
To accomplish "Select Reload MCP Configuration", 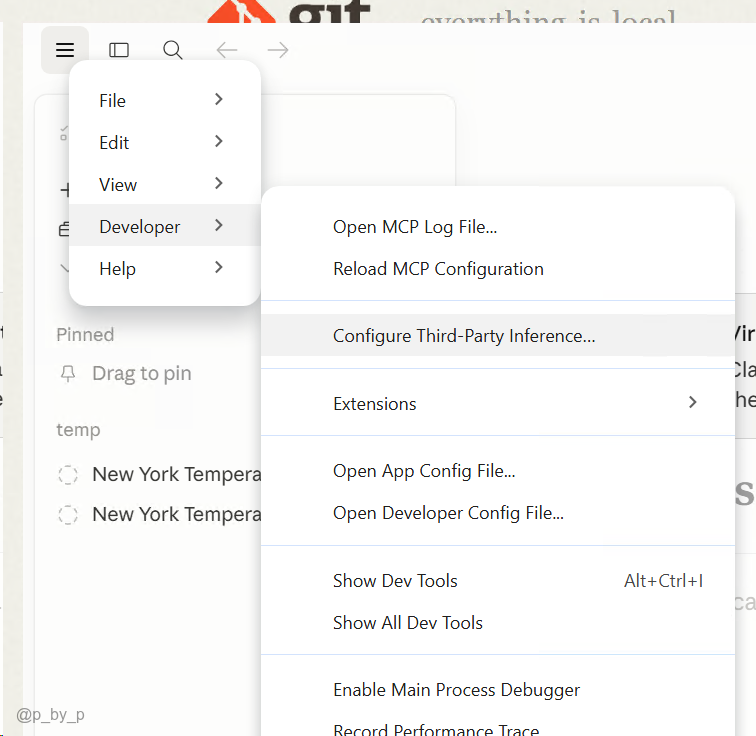I will click(x=498, y=268).
